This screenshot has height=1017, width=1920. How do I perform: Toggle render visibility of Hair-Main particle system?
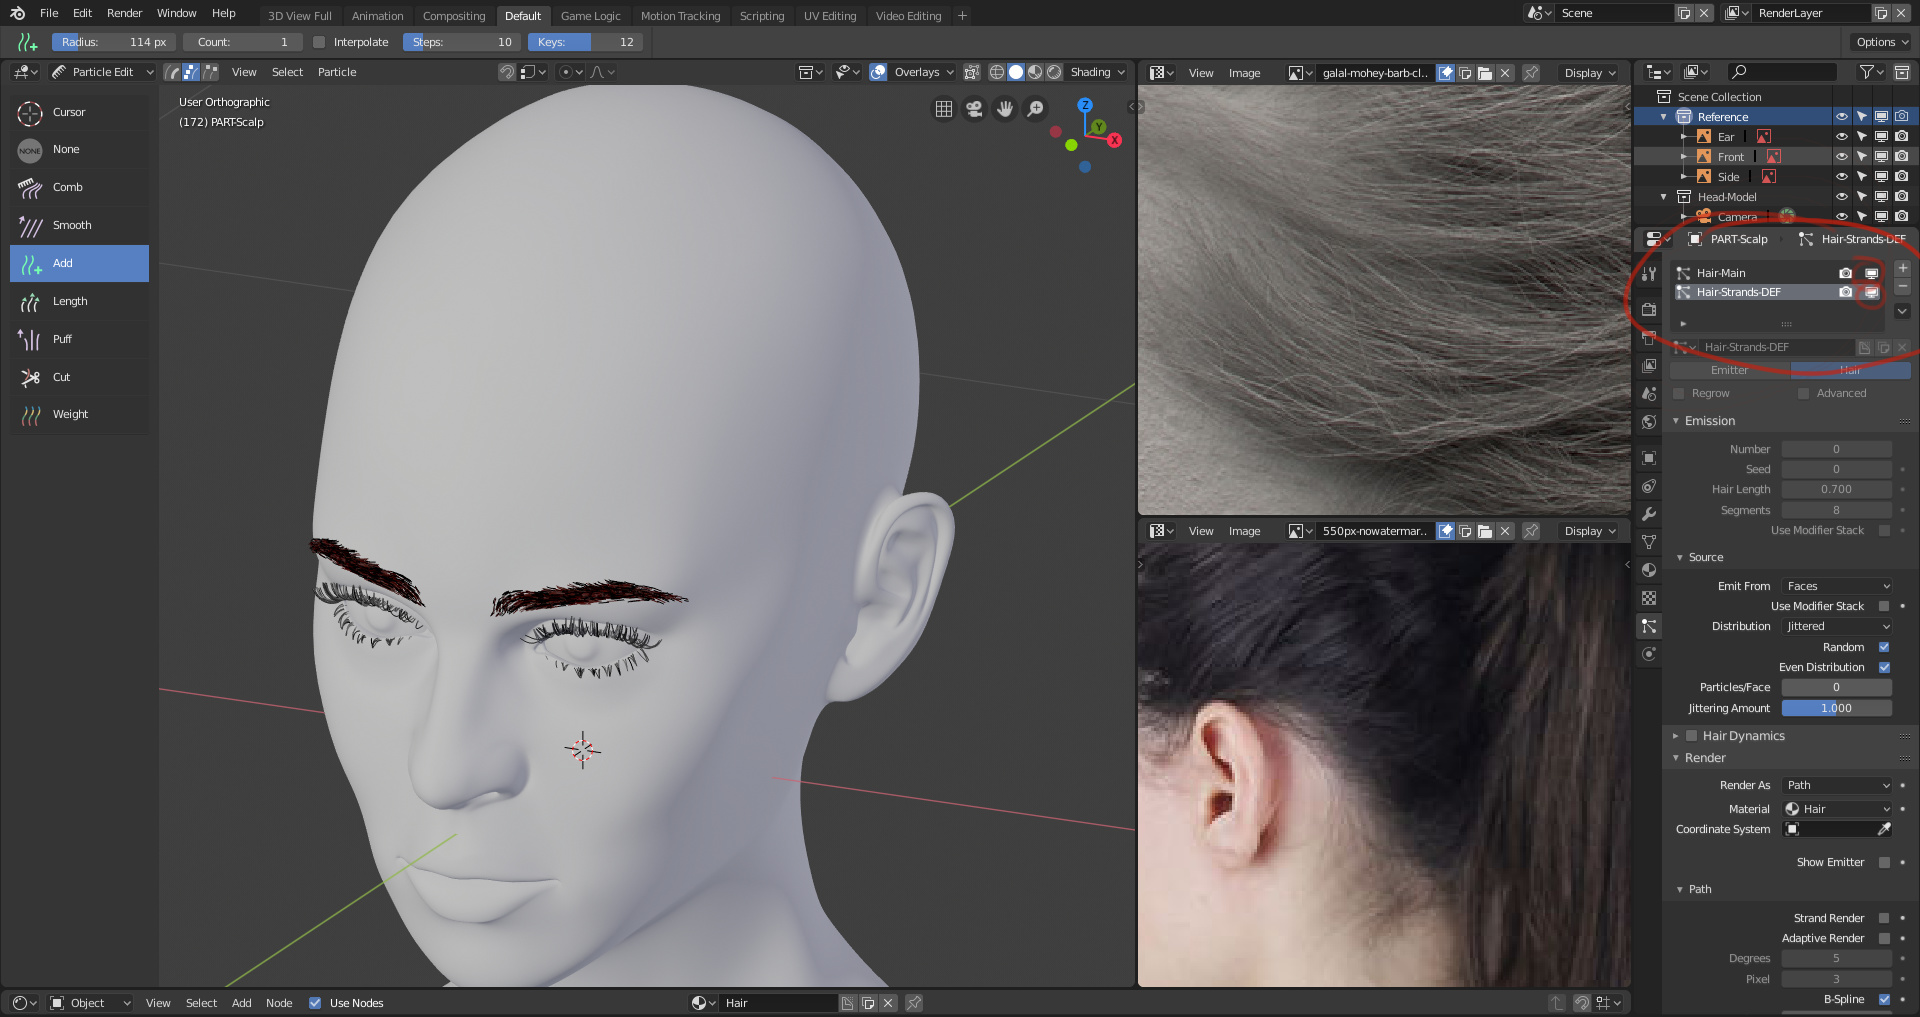pos(1846,272)
